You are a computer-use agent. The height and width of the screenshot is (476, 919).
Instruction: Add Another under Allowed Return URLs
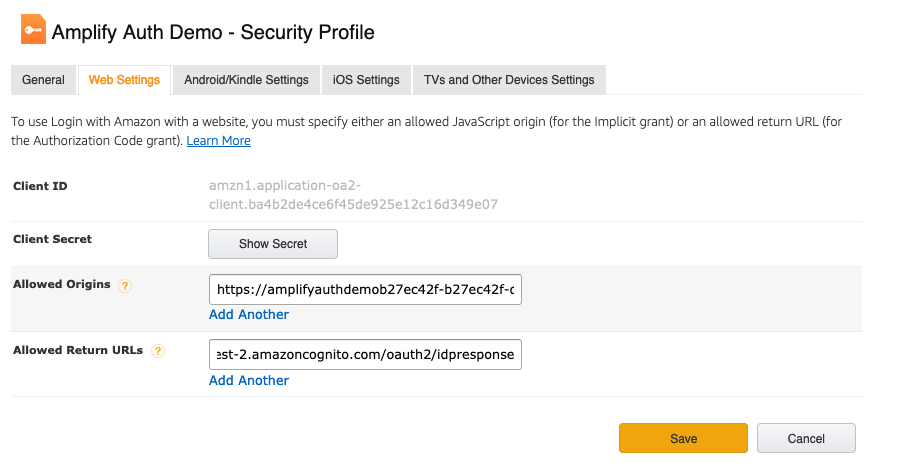pos(249,380)
